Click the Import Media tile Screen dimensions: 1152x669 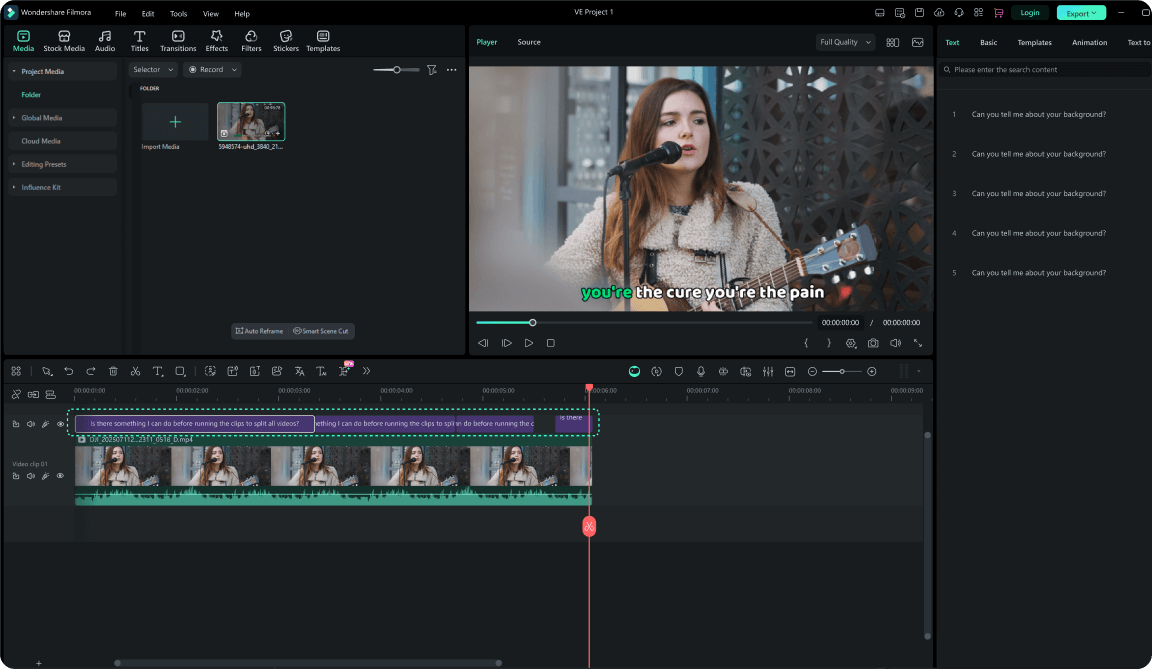175,122
